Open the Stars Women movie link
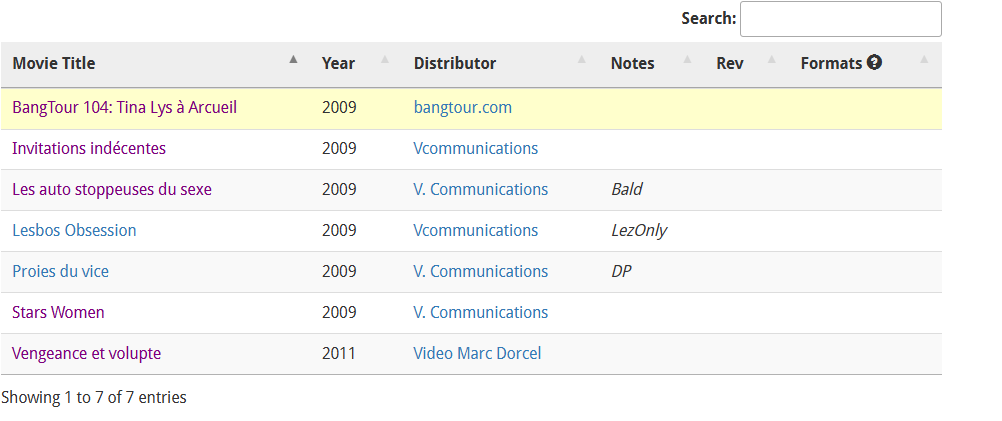Image resolution: width=1002 pixels, height=421 pixels. pyautogui.click(x=58, y=312)
